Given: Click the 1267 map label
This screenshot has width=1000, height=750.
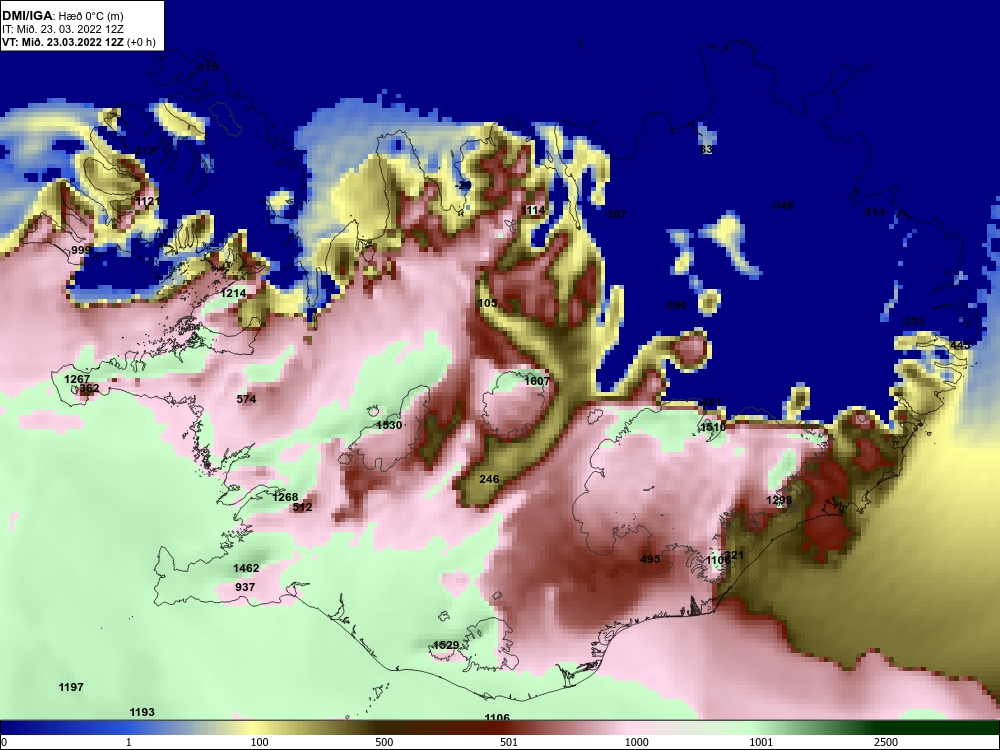Looking at the screenshot, I should point(77,379).
